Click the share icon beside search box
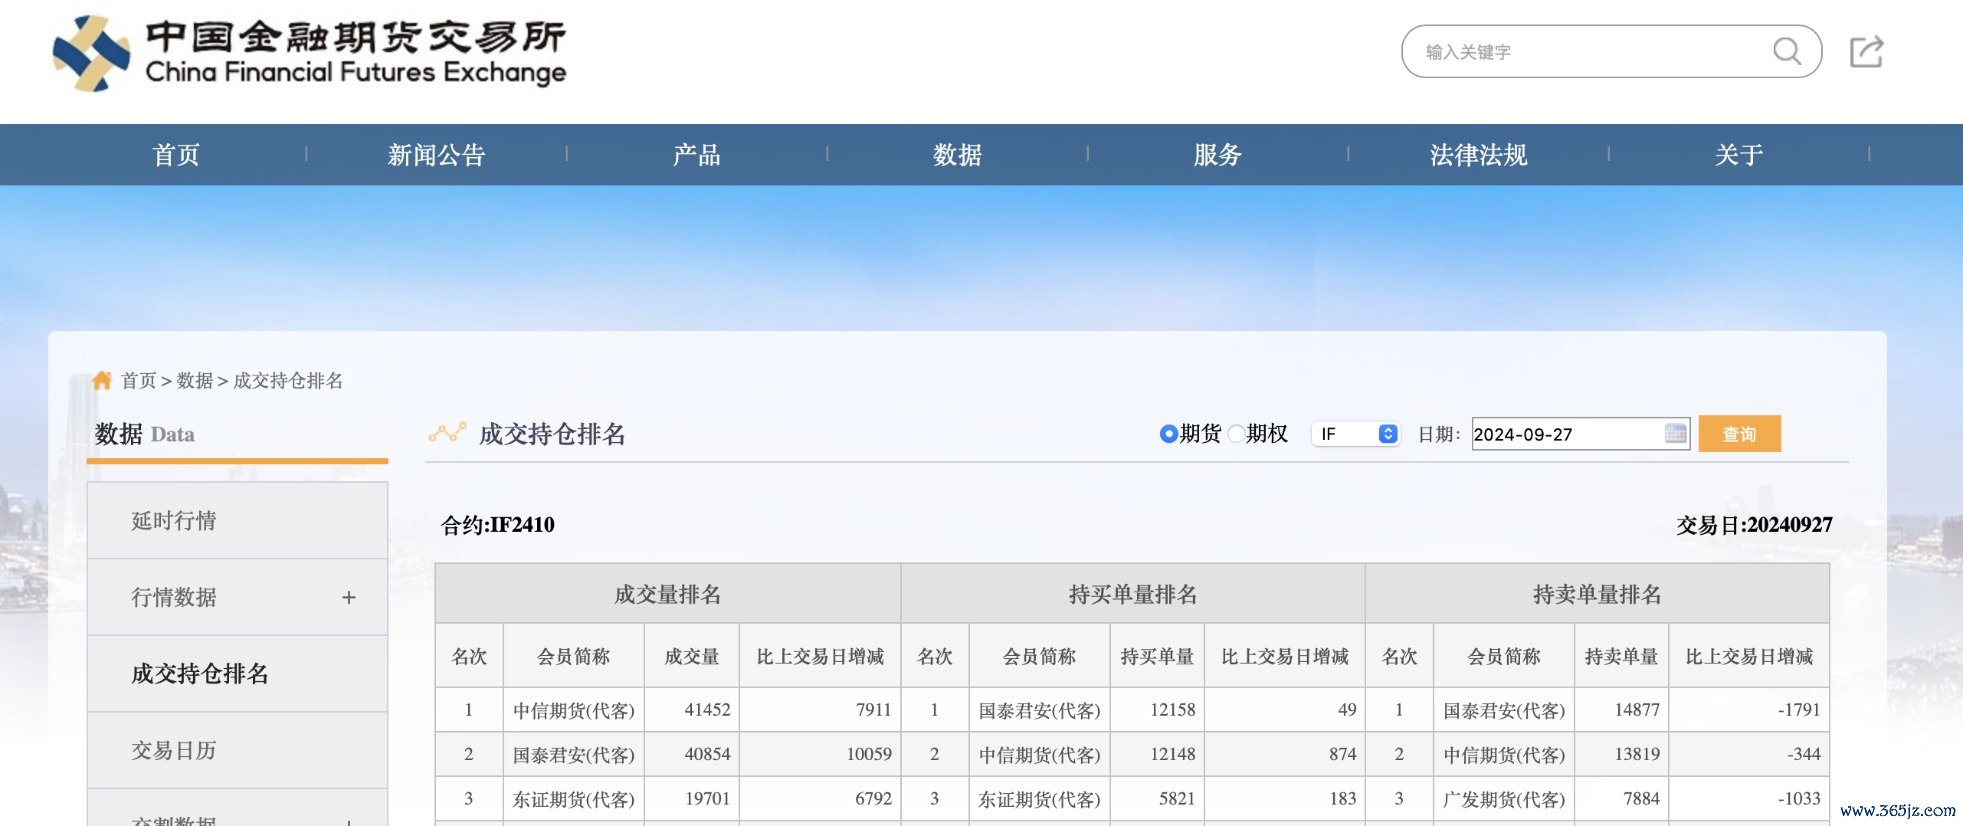The height and width of the screenshot is (826, 1963). pyautogui.click(x=1866, y=52)
